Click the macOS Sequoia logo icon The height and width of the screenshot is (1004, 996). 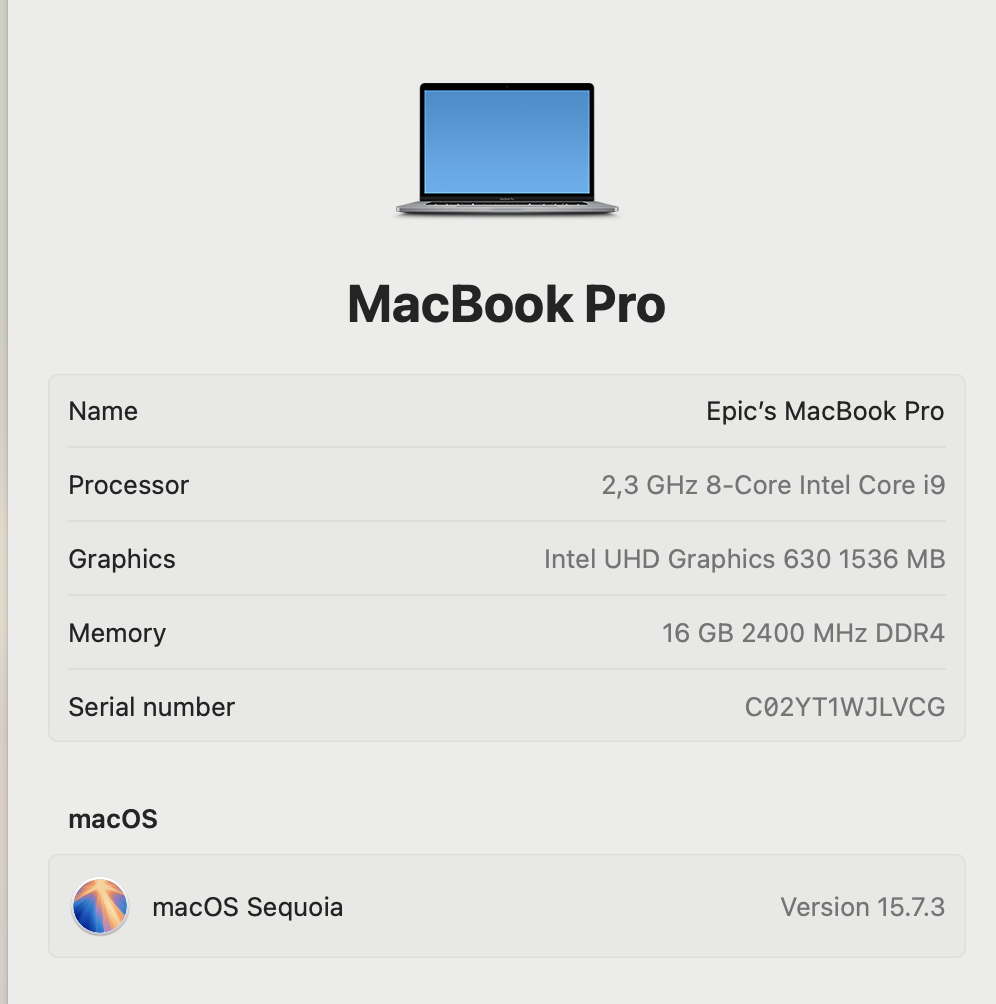pyautogui.click(x=100, y=906)
